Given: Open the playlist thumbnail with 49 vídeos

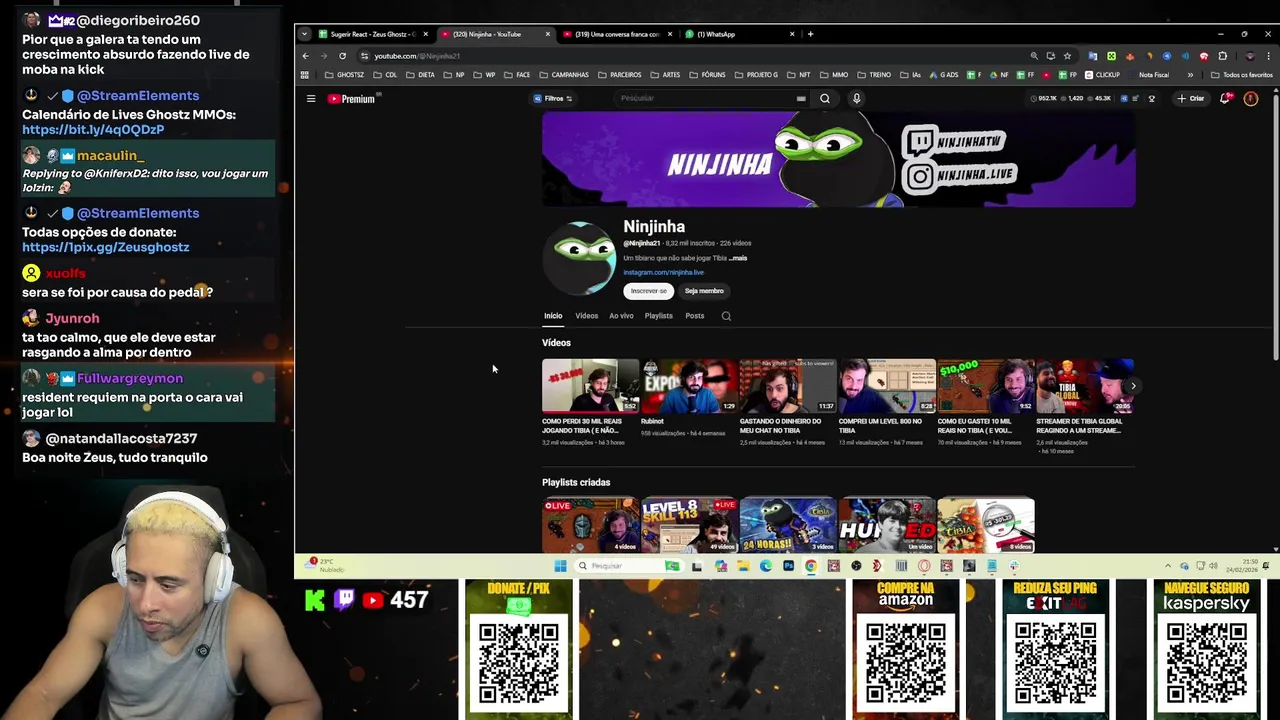Looking at the screenshot, I should tap(689, 525).
